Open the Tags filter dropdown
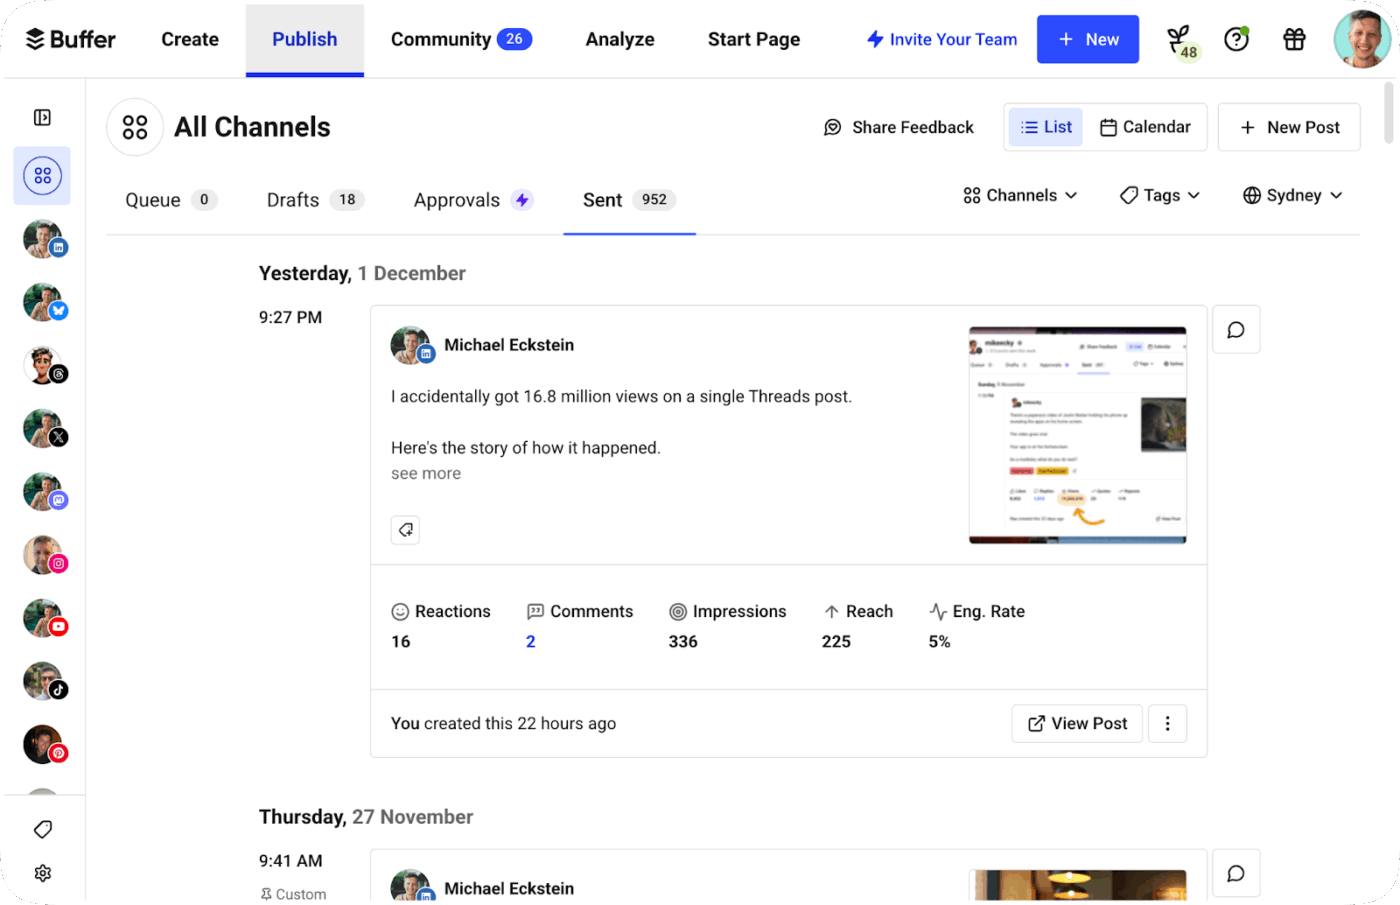This screenshot has width=1400, height=905. pyautogui.click(x=1159, y=195)
